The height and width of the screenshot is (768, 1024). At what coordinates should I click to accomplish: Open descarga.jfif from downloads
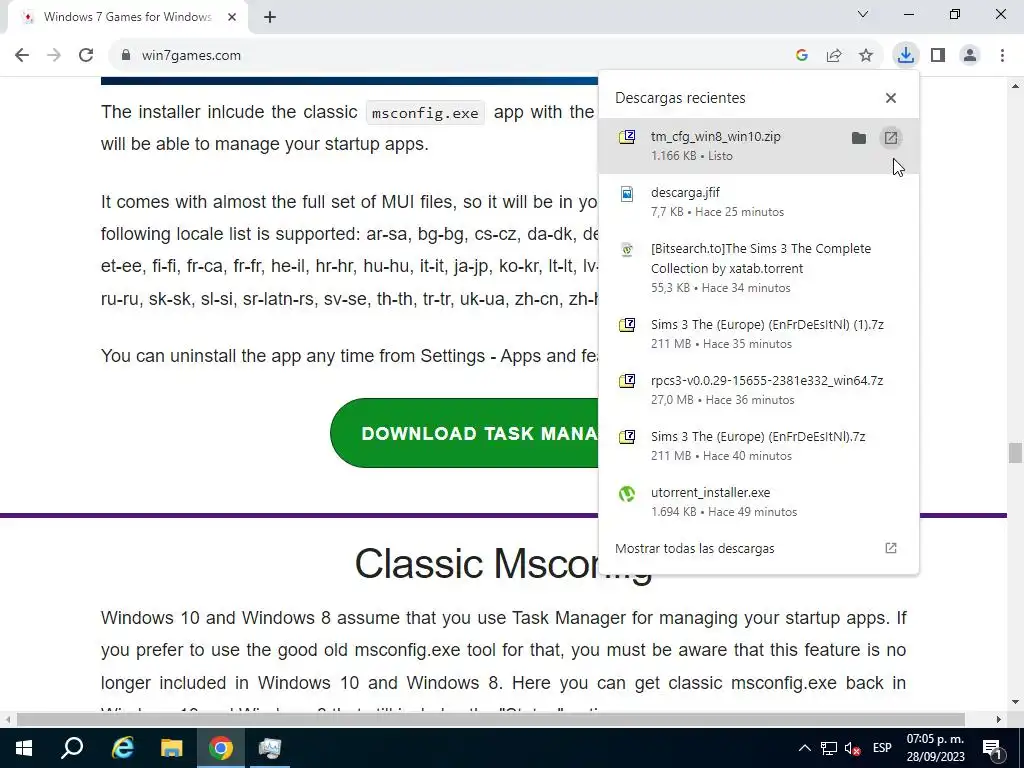(758, 202)
